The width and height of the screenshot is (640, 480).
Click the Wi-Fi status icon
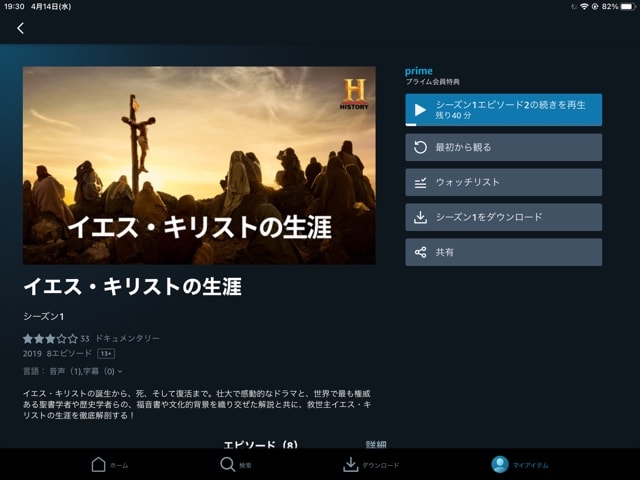[x=584, y=7]
